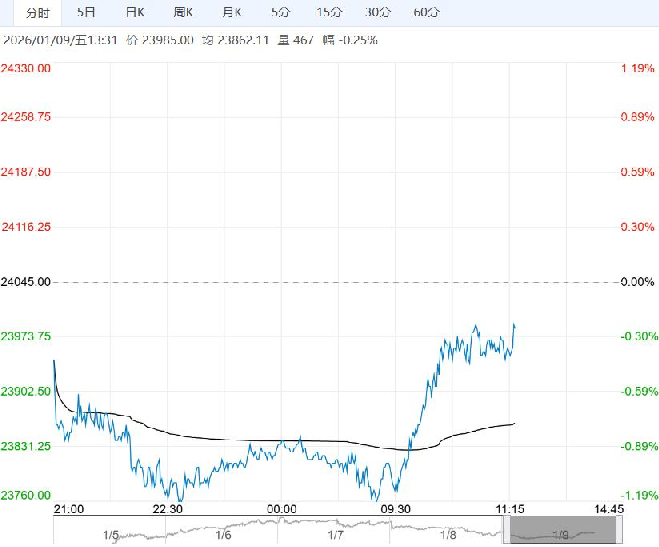The width and height of the screenshot is (659, 547).
Task: Open the 30分 chart tab
Action: [x=377, y=13]
